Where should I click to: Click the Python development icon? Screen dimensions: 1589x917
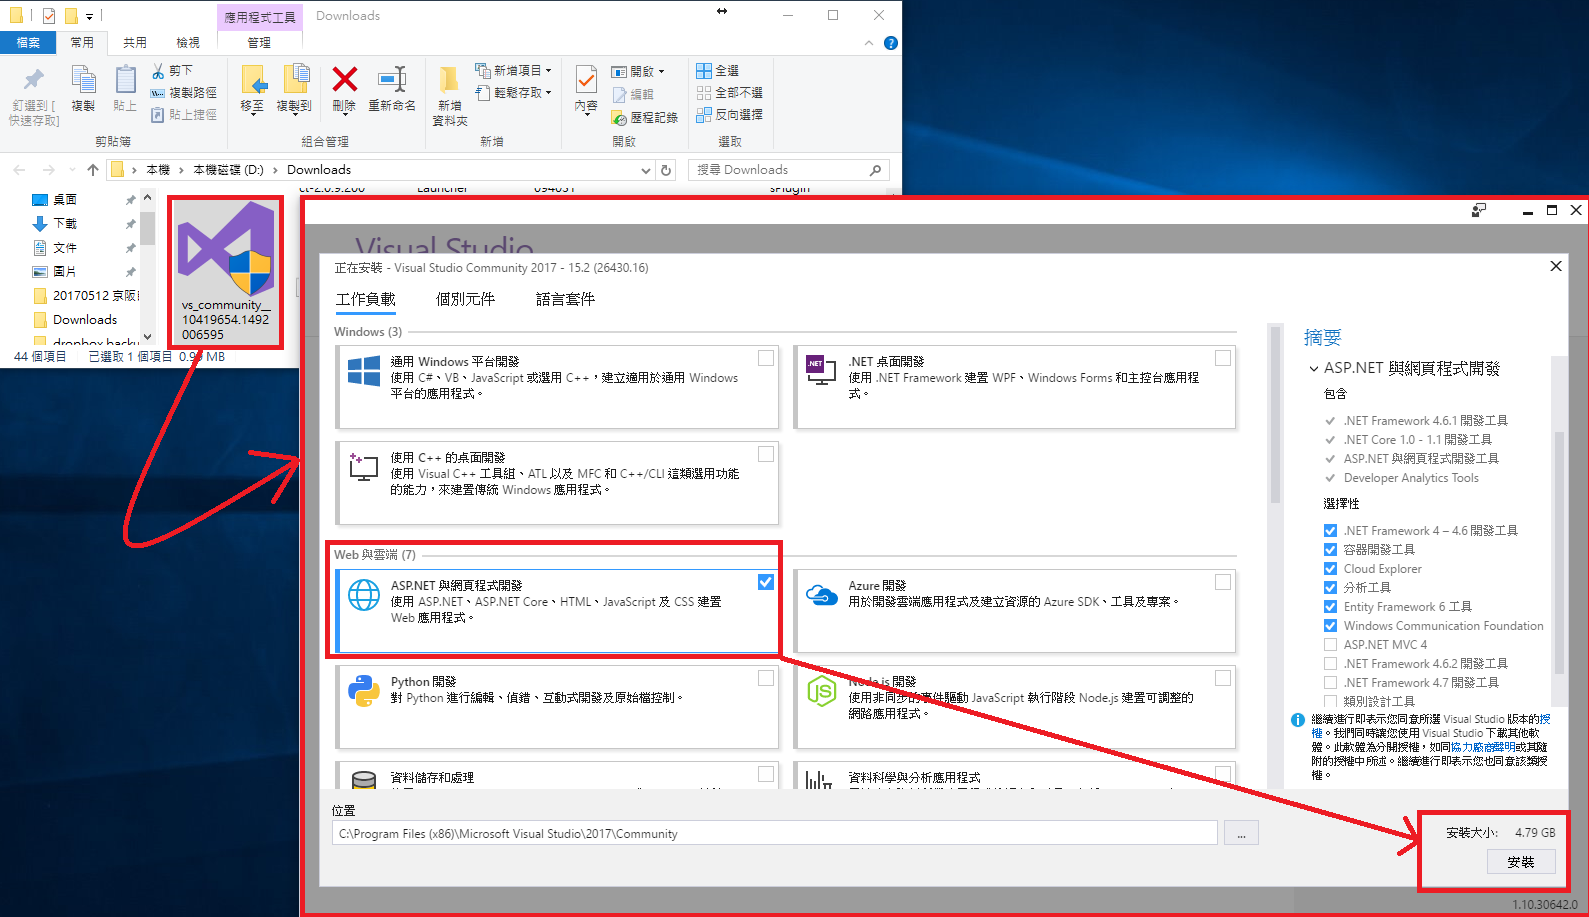tap(364, 691)
